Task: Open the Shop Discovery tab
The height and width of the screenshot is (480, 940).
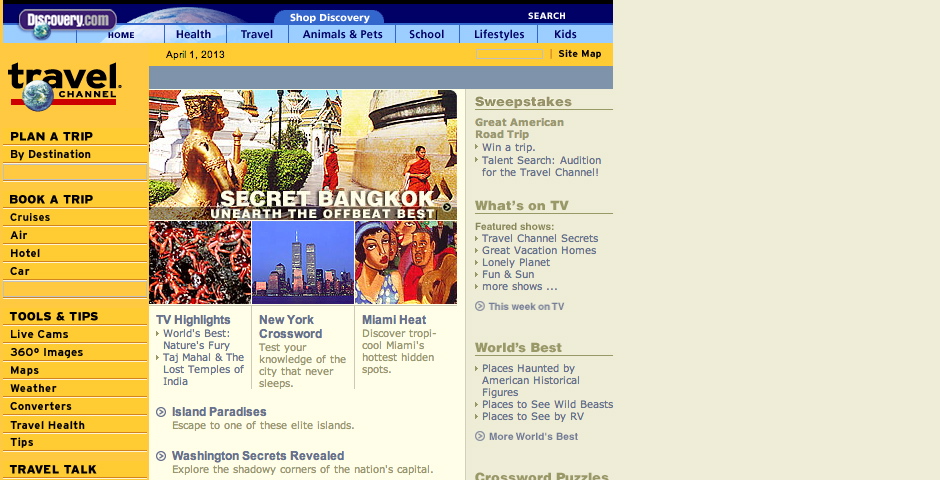Action: pos(329,17)
